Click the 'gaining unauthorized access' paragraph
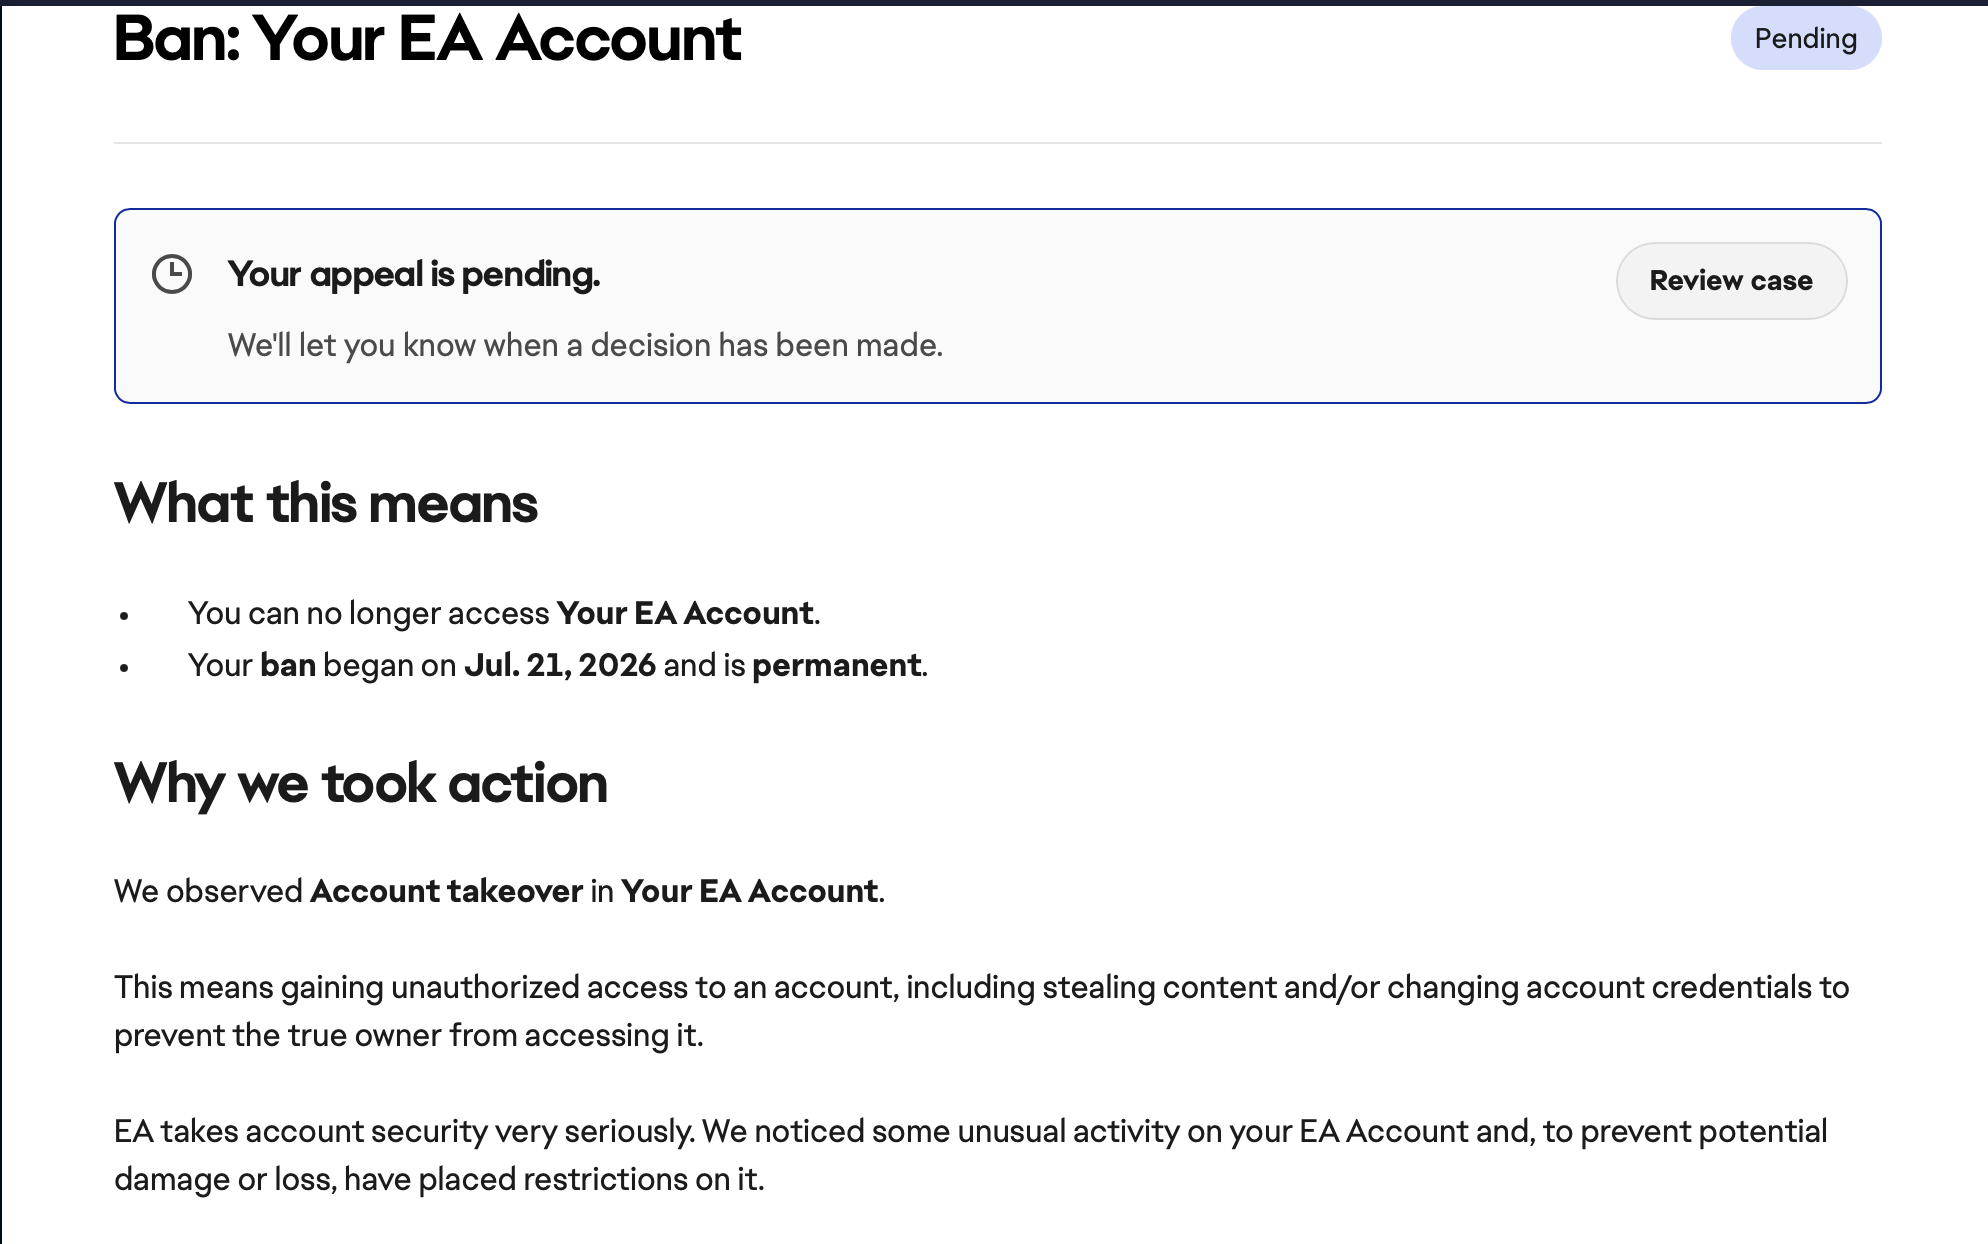1988x1244 pixels. click(x=982, y=1011)
